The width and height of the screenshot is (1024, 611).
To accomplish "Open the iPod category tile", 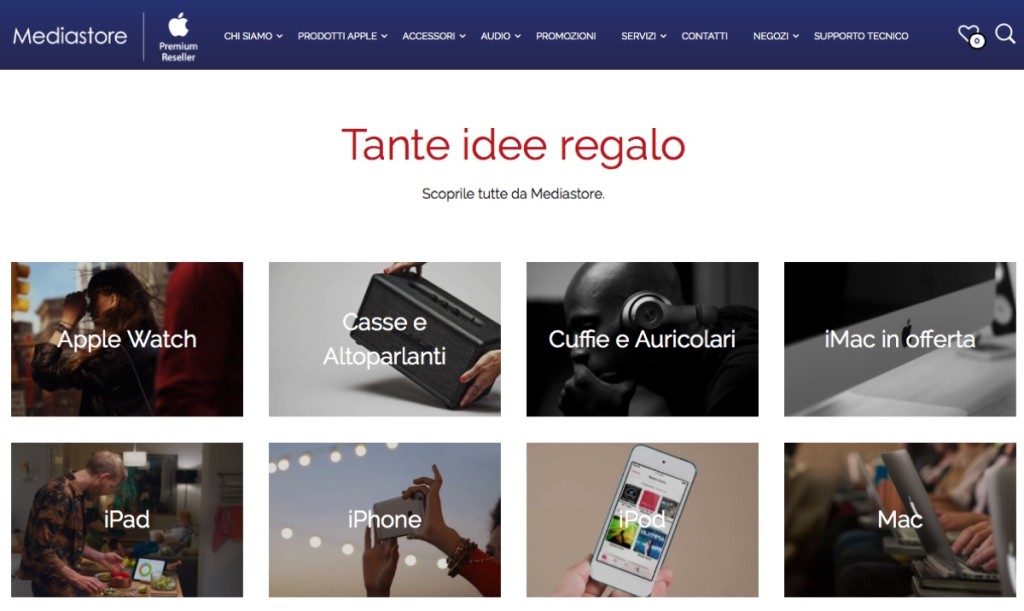I will point(643,520).
